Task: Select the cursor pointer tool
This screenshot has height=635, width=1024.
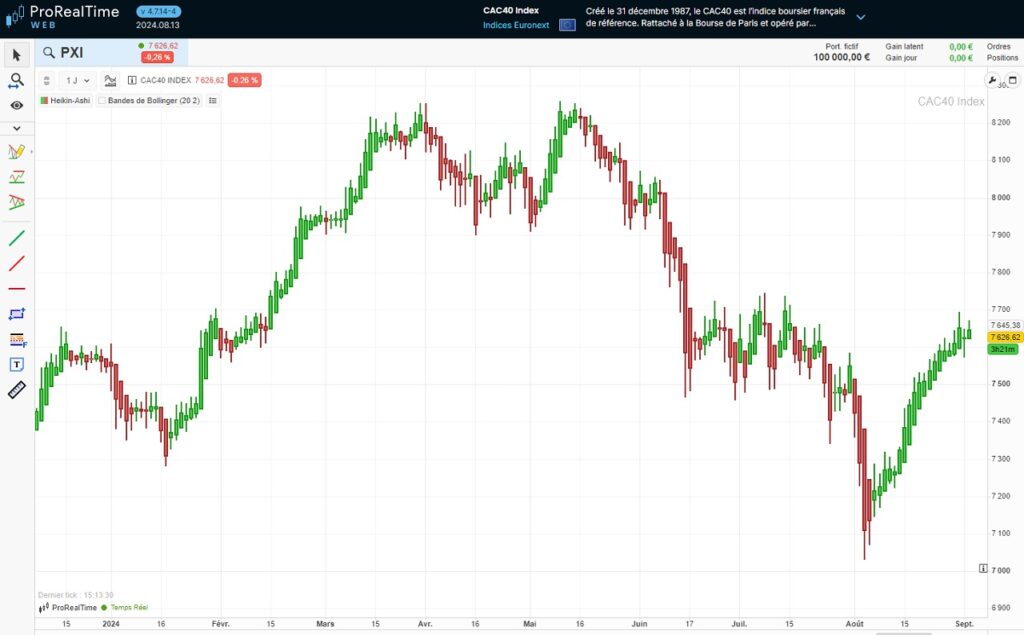Action: (17, 55)
